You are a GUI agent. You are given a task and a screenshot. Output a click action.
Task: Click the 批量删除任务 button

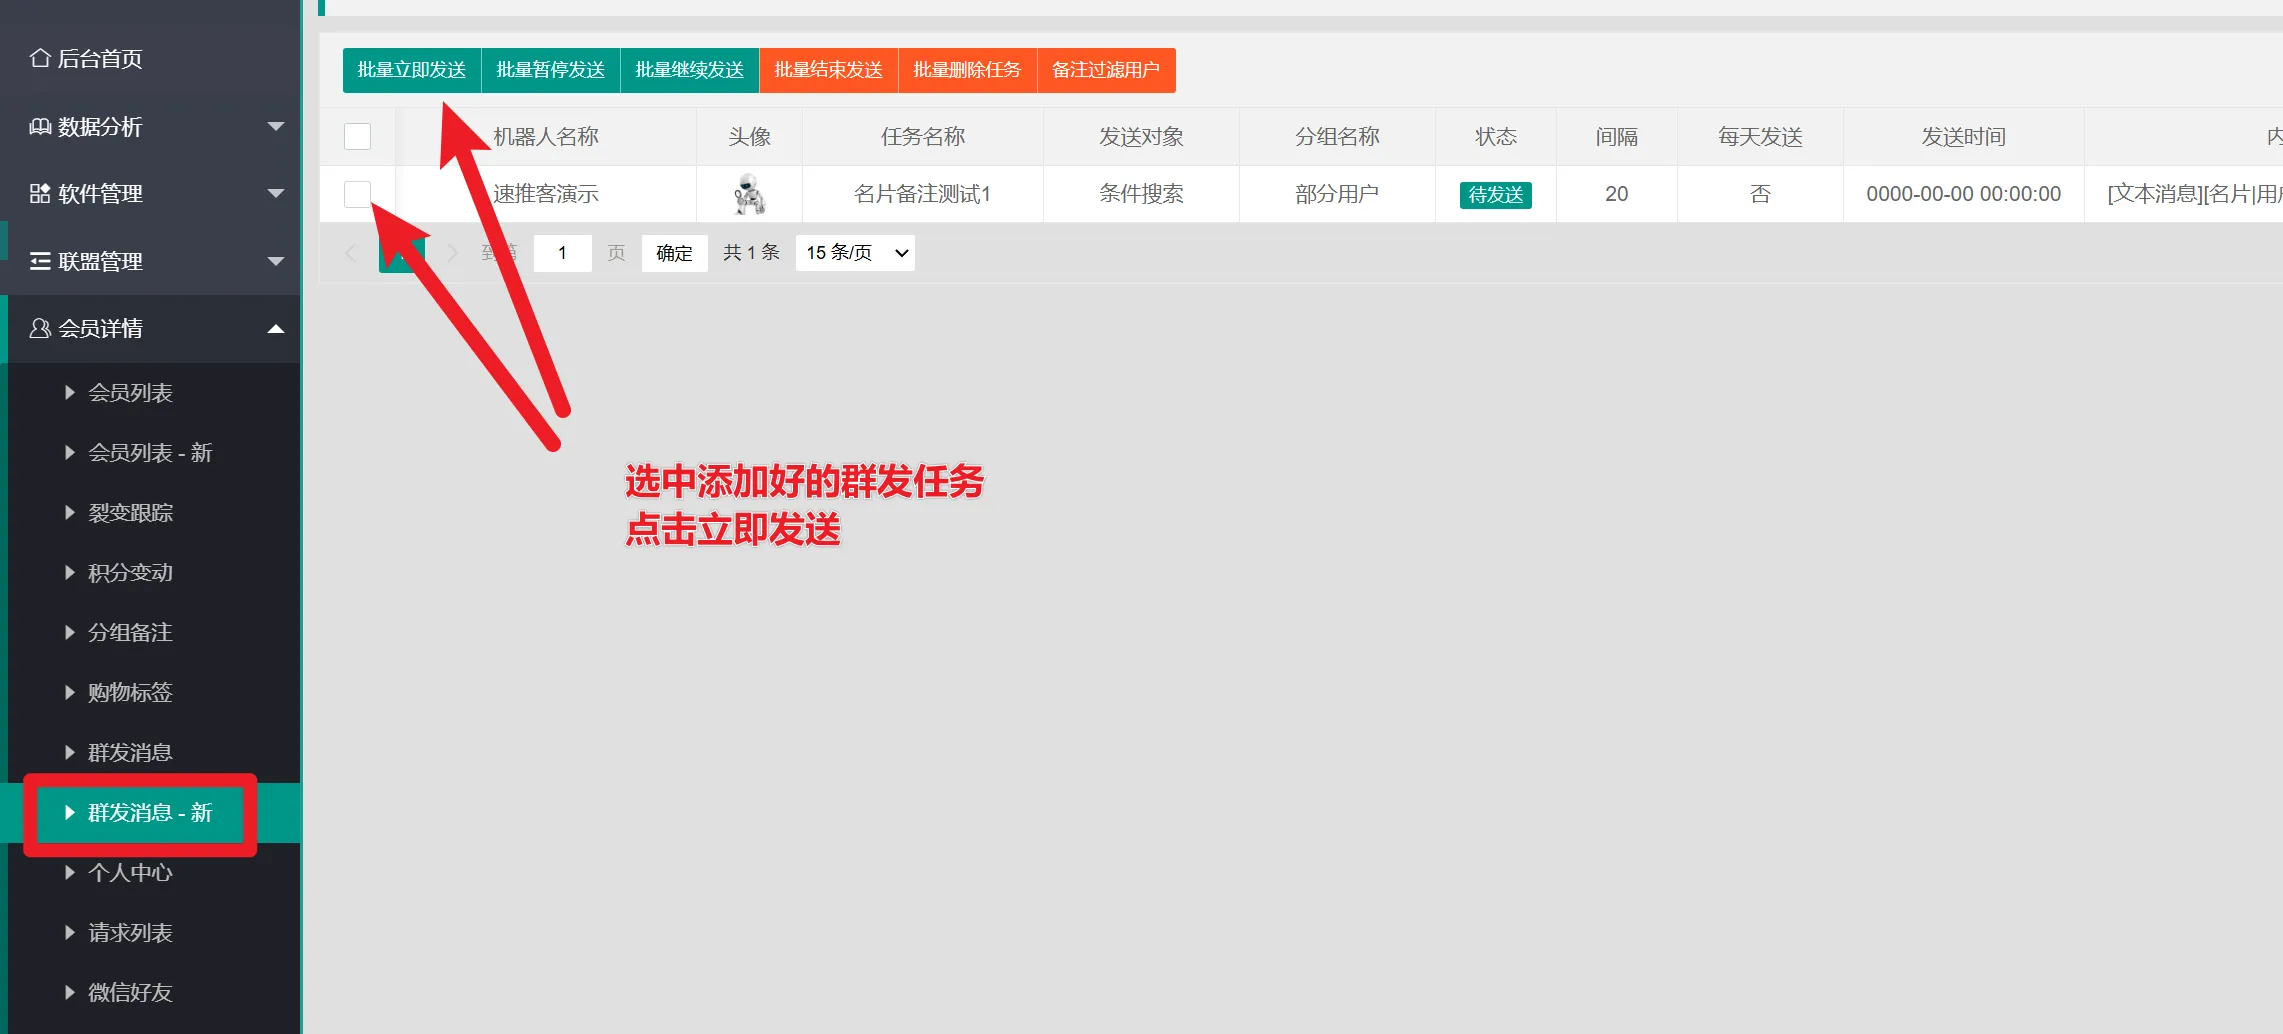(968, 70)
